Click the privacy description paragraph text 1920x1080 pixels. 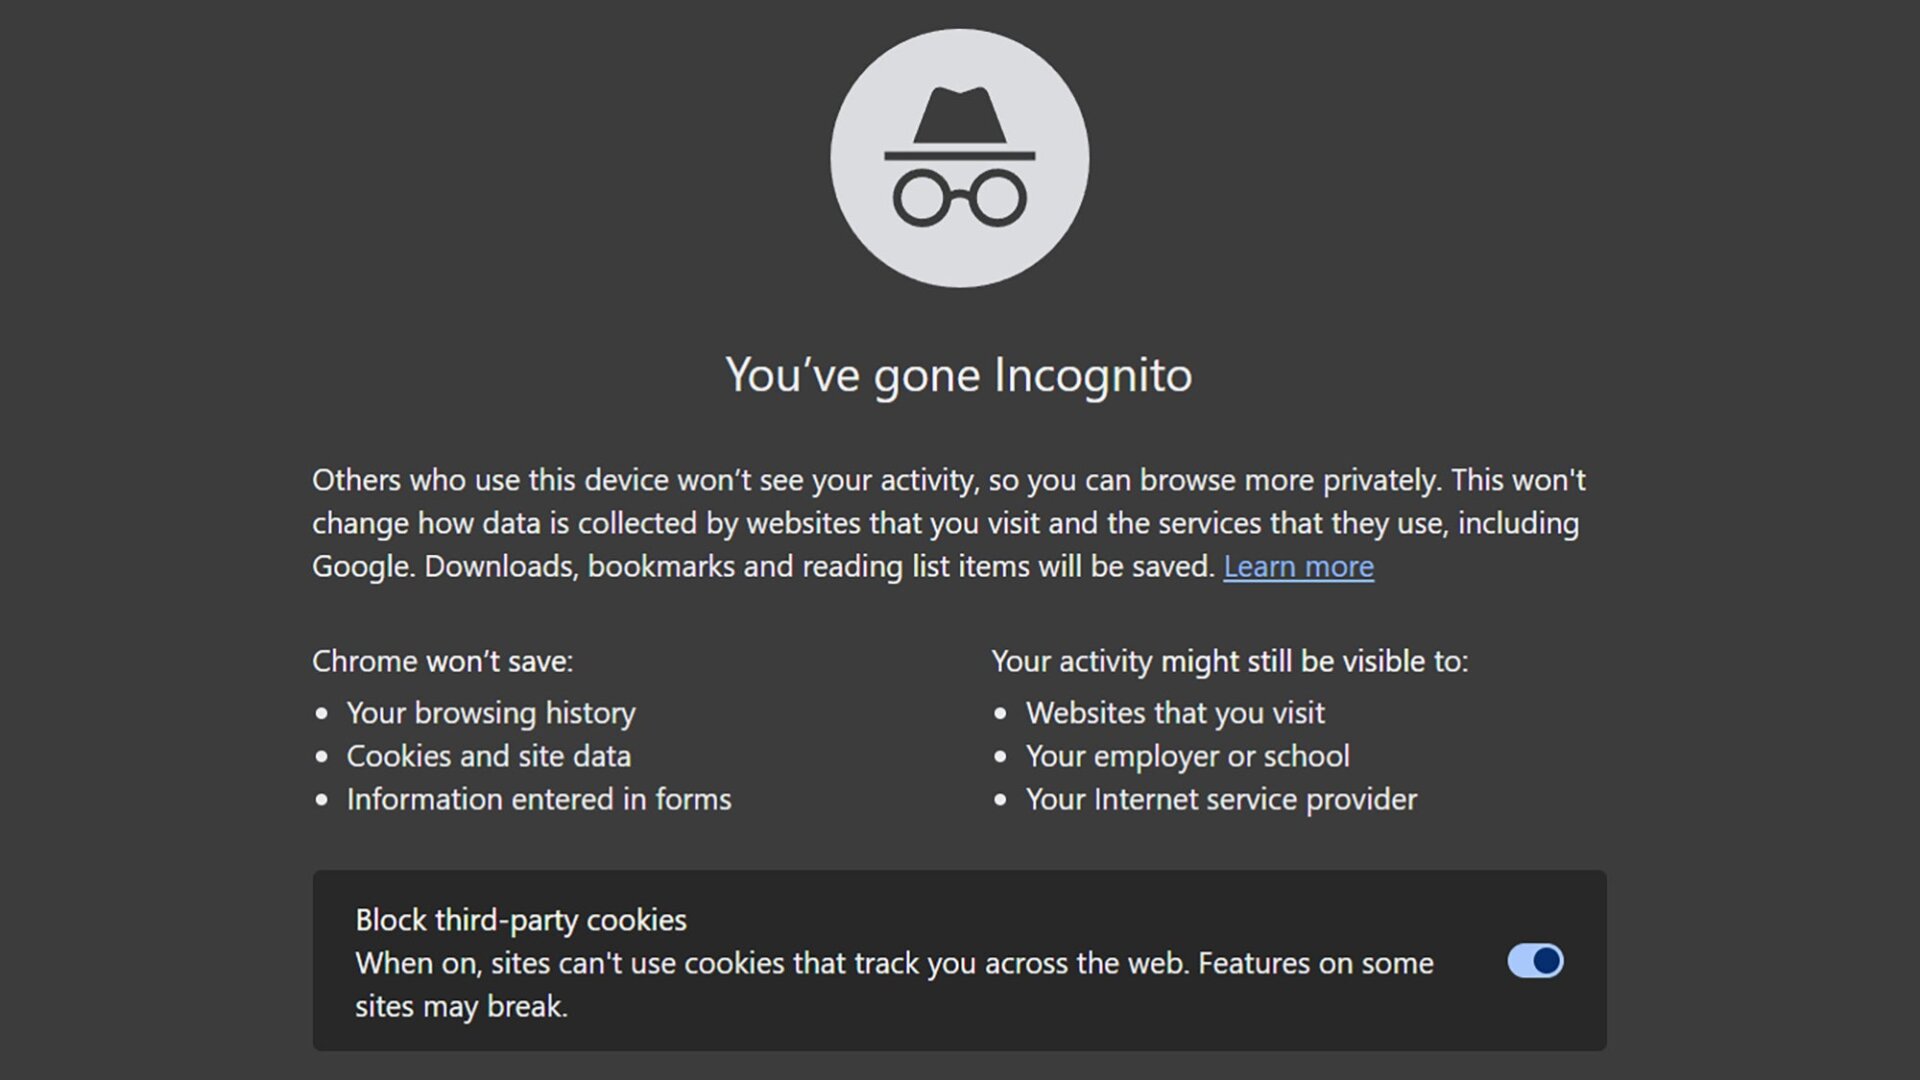[947, 522]
